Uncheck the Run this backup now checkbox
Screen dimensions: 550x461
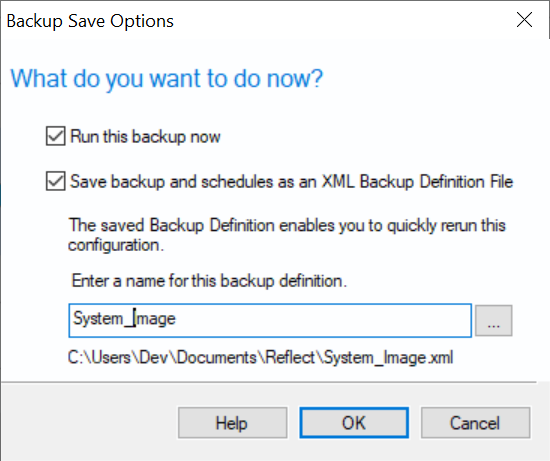[55, 136]
